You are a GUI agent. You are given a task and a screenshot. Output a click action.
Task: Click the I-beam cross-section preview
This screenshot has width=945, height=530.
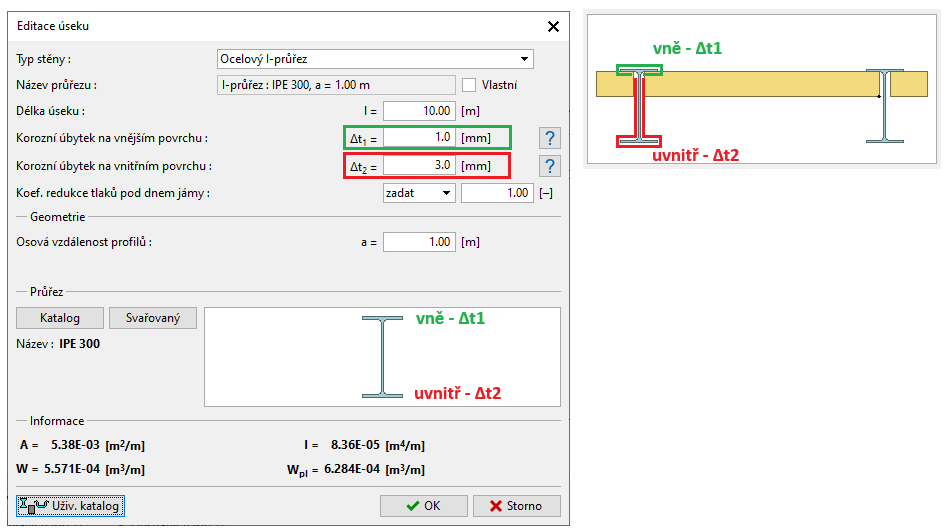point(382,357)
